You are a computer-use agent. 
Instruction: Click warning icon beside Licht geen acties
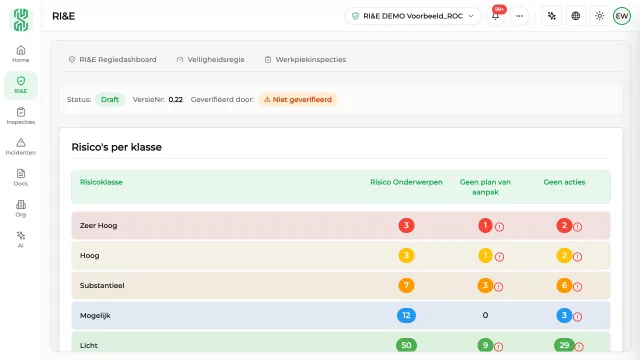pyautogui.click(x=579, y=347)
